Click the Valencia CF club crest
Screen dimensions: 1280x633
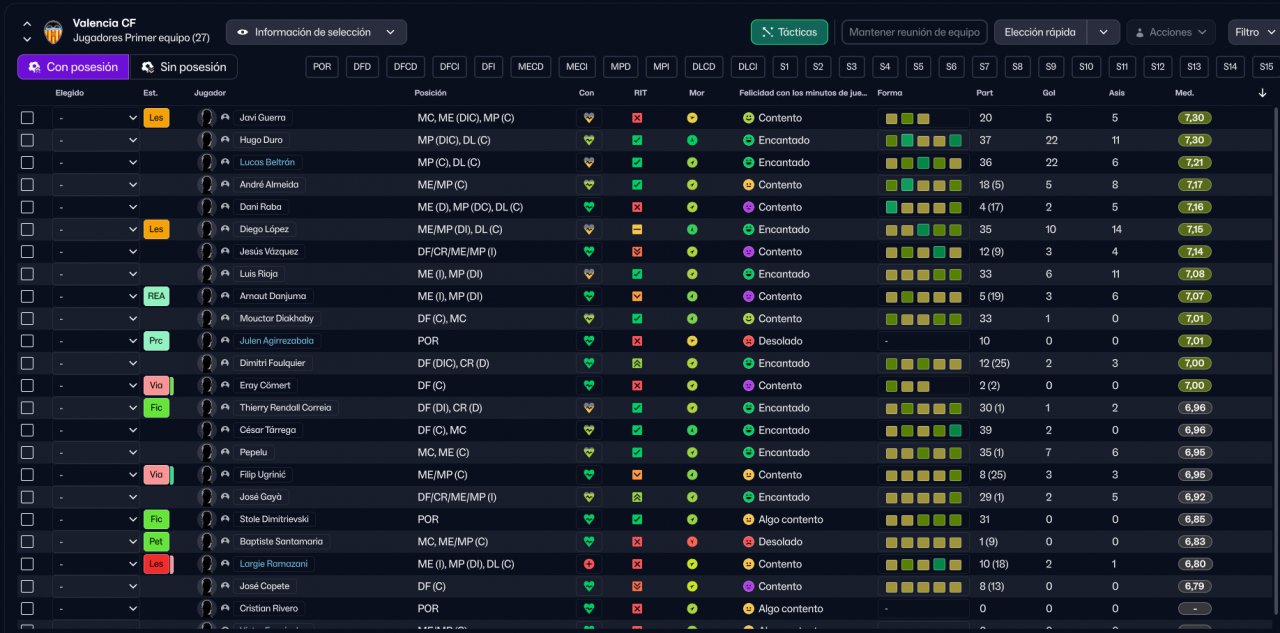[53, 31]
